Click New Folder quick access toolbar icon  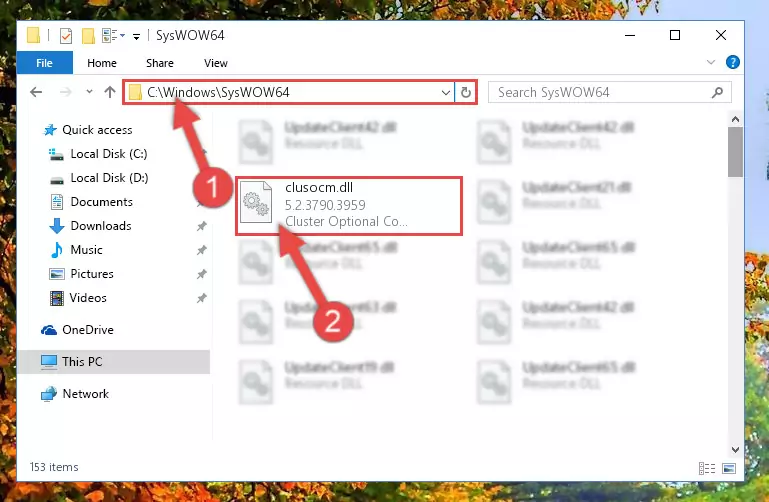coord(88,36)
